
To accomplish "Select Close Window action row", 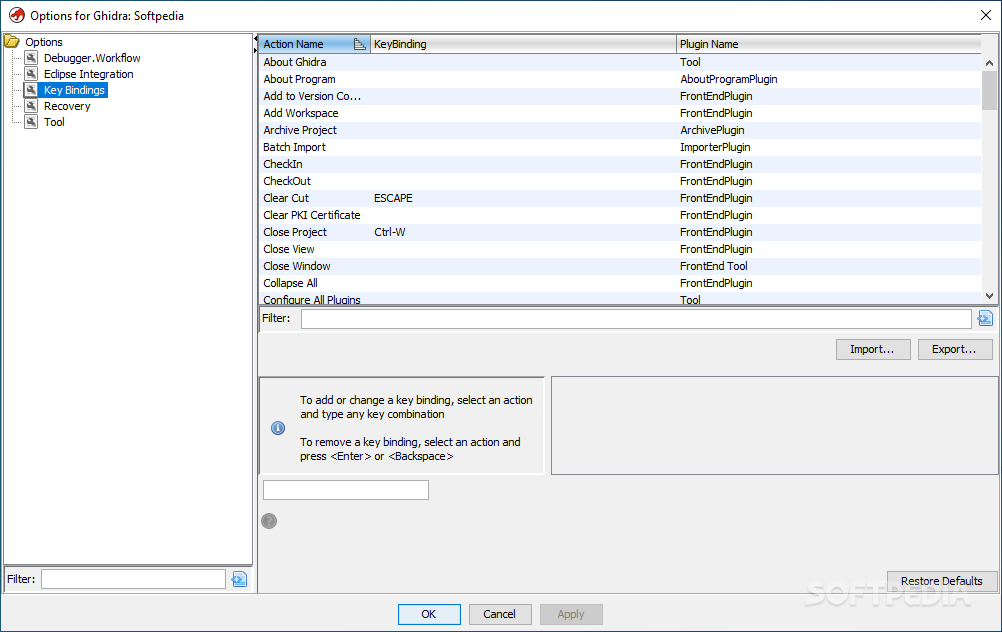I will coord(620,266).
